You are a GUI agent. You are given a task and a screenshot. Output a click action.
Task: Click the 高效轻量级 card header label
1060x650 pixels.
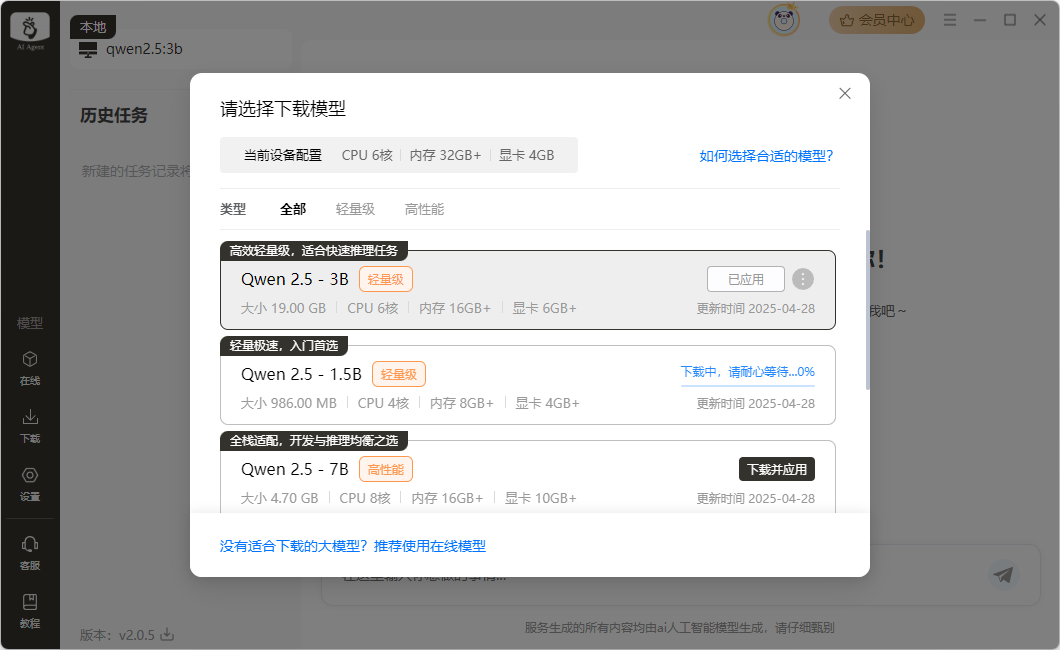(314, 251)
